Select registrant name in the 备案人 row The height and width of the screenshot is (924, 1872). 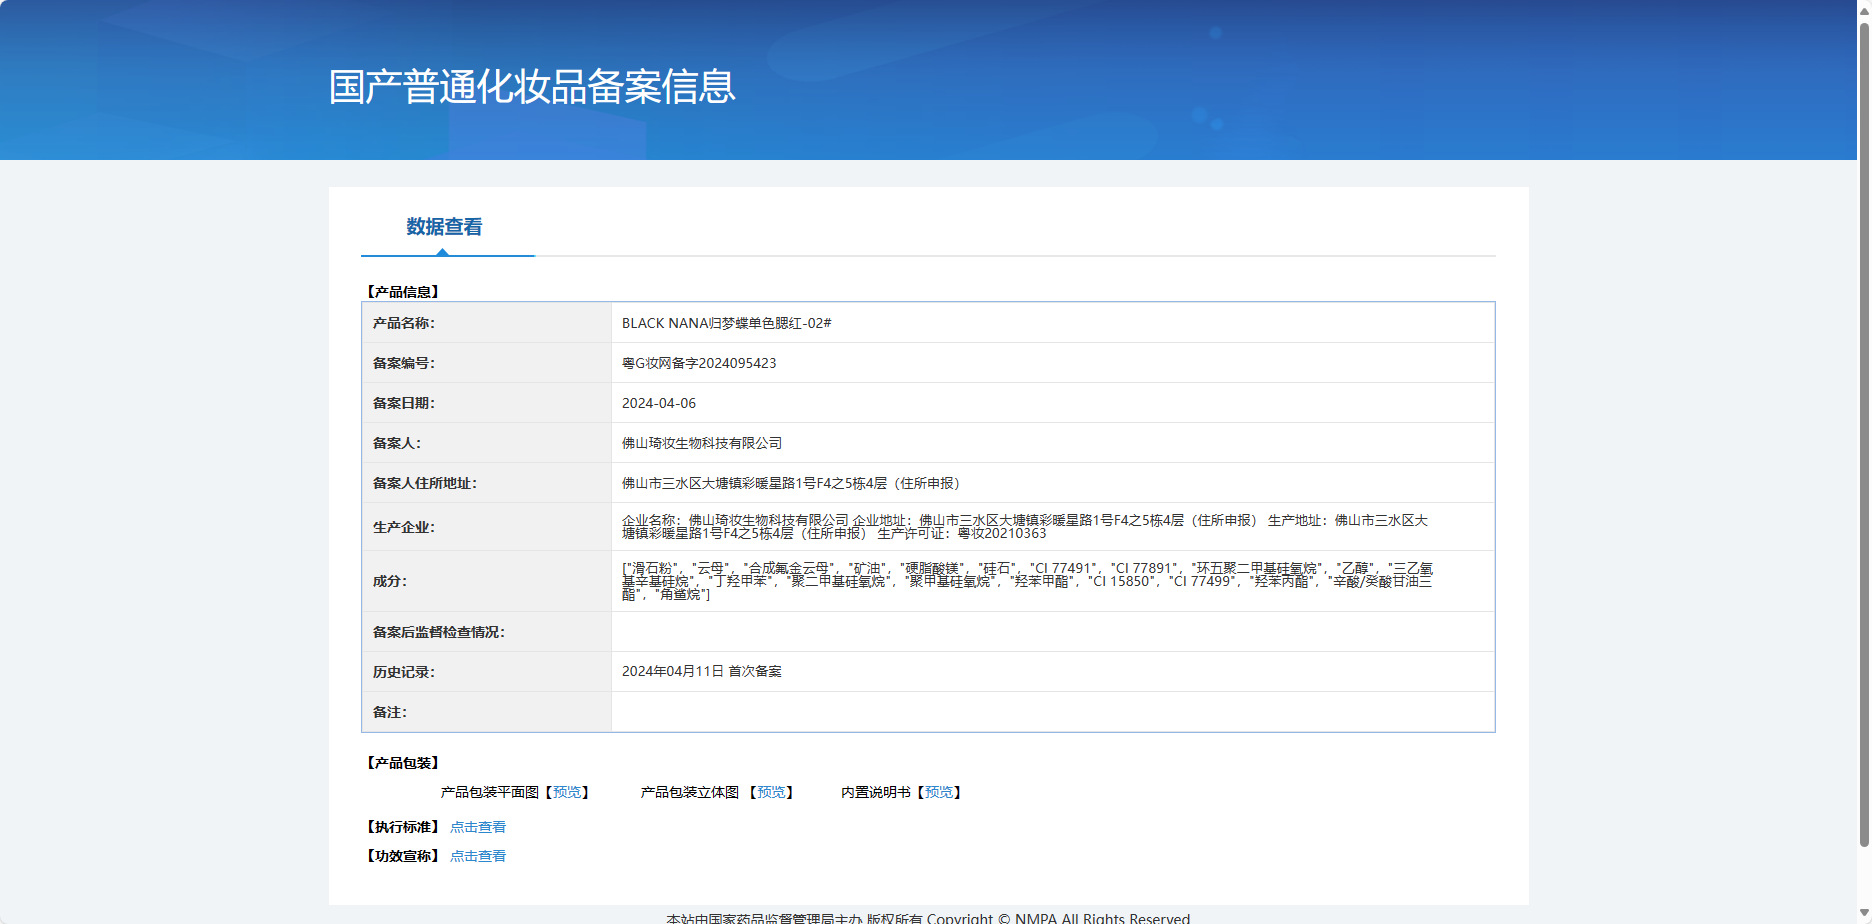tap(702, 443)
